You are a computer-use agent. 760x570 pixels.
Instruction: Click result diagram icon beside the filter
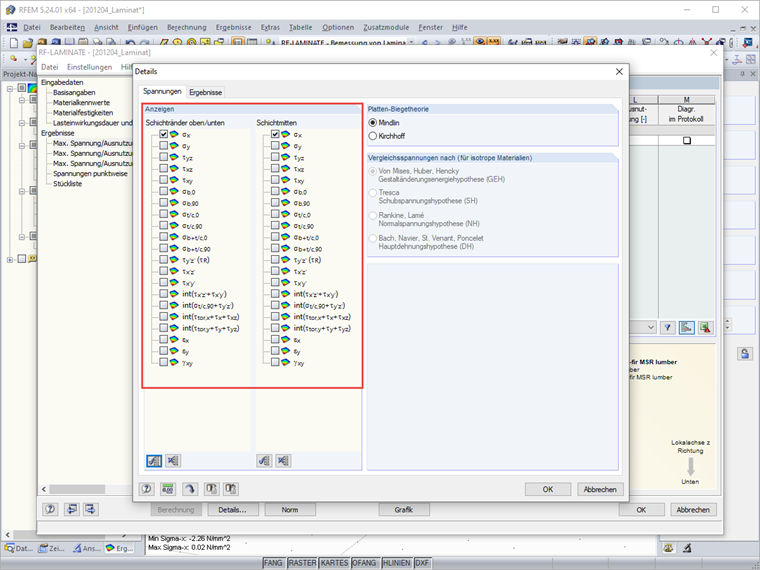tap(686, 328)
